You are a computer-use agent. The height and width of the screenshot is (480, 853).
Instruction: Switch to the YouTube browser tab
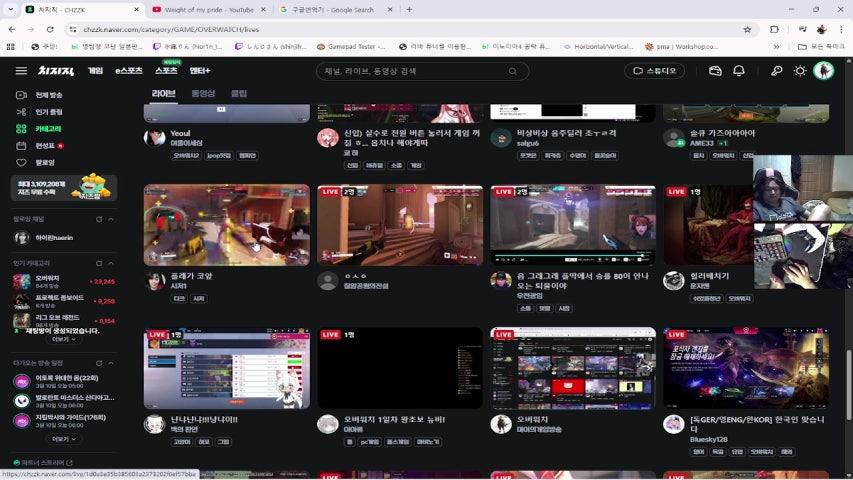click(209, 10)
